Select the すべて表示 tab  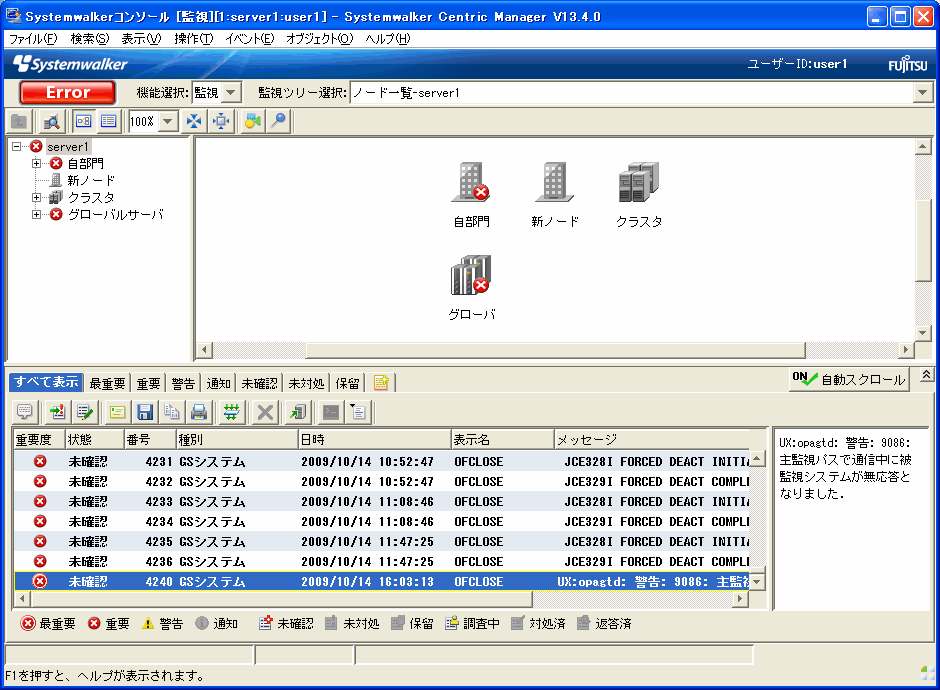pos(46,382)
